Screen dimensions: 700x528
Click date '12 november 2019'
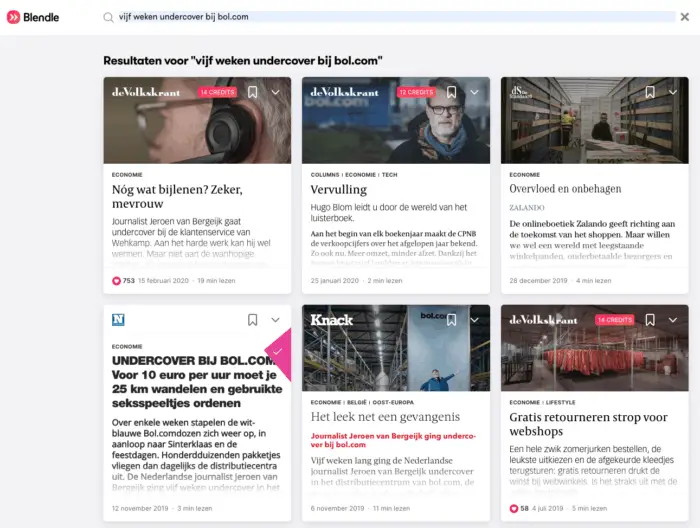pyautogui.click(x=140, y=508)
